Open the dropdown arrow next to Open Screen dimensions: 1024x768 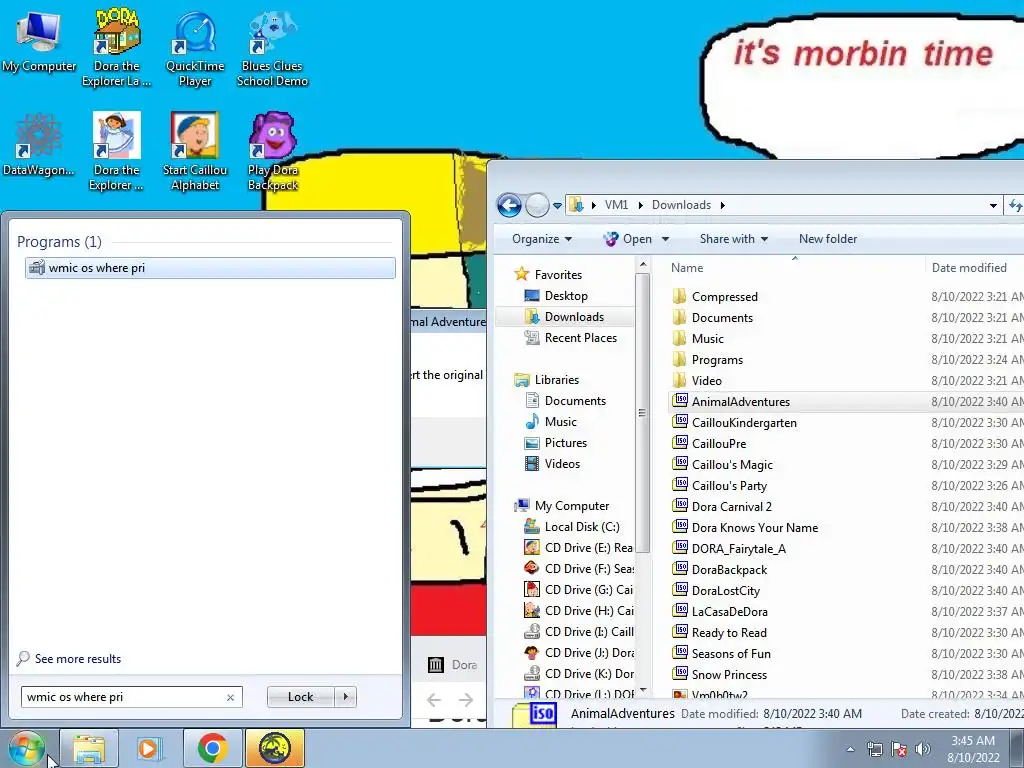coord(665,239)
